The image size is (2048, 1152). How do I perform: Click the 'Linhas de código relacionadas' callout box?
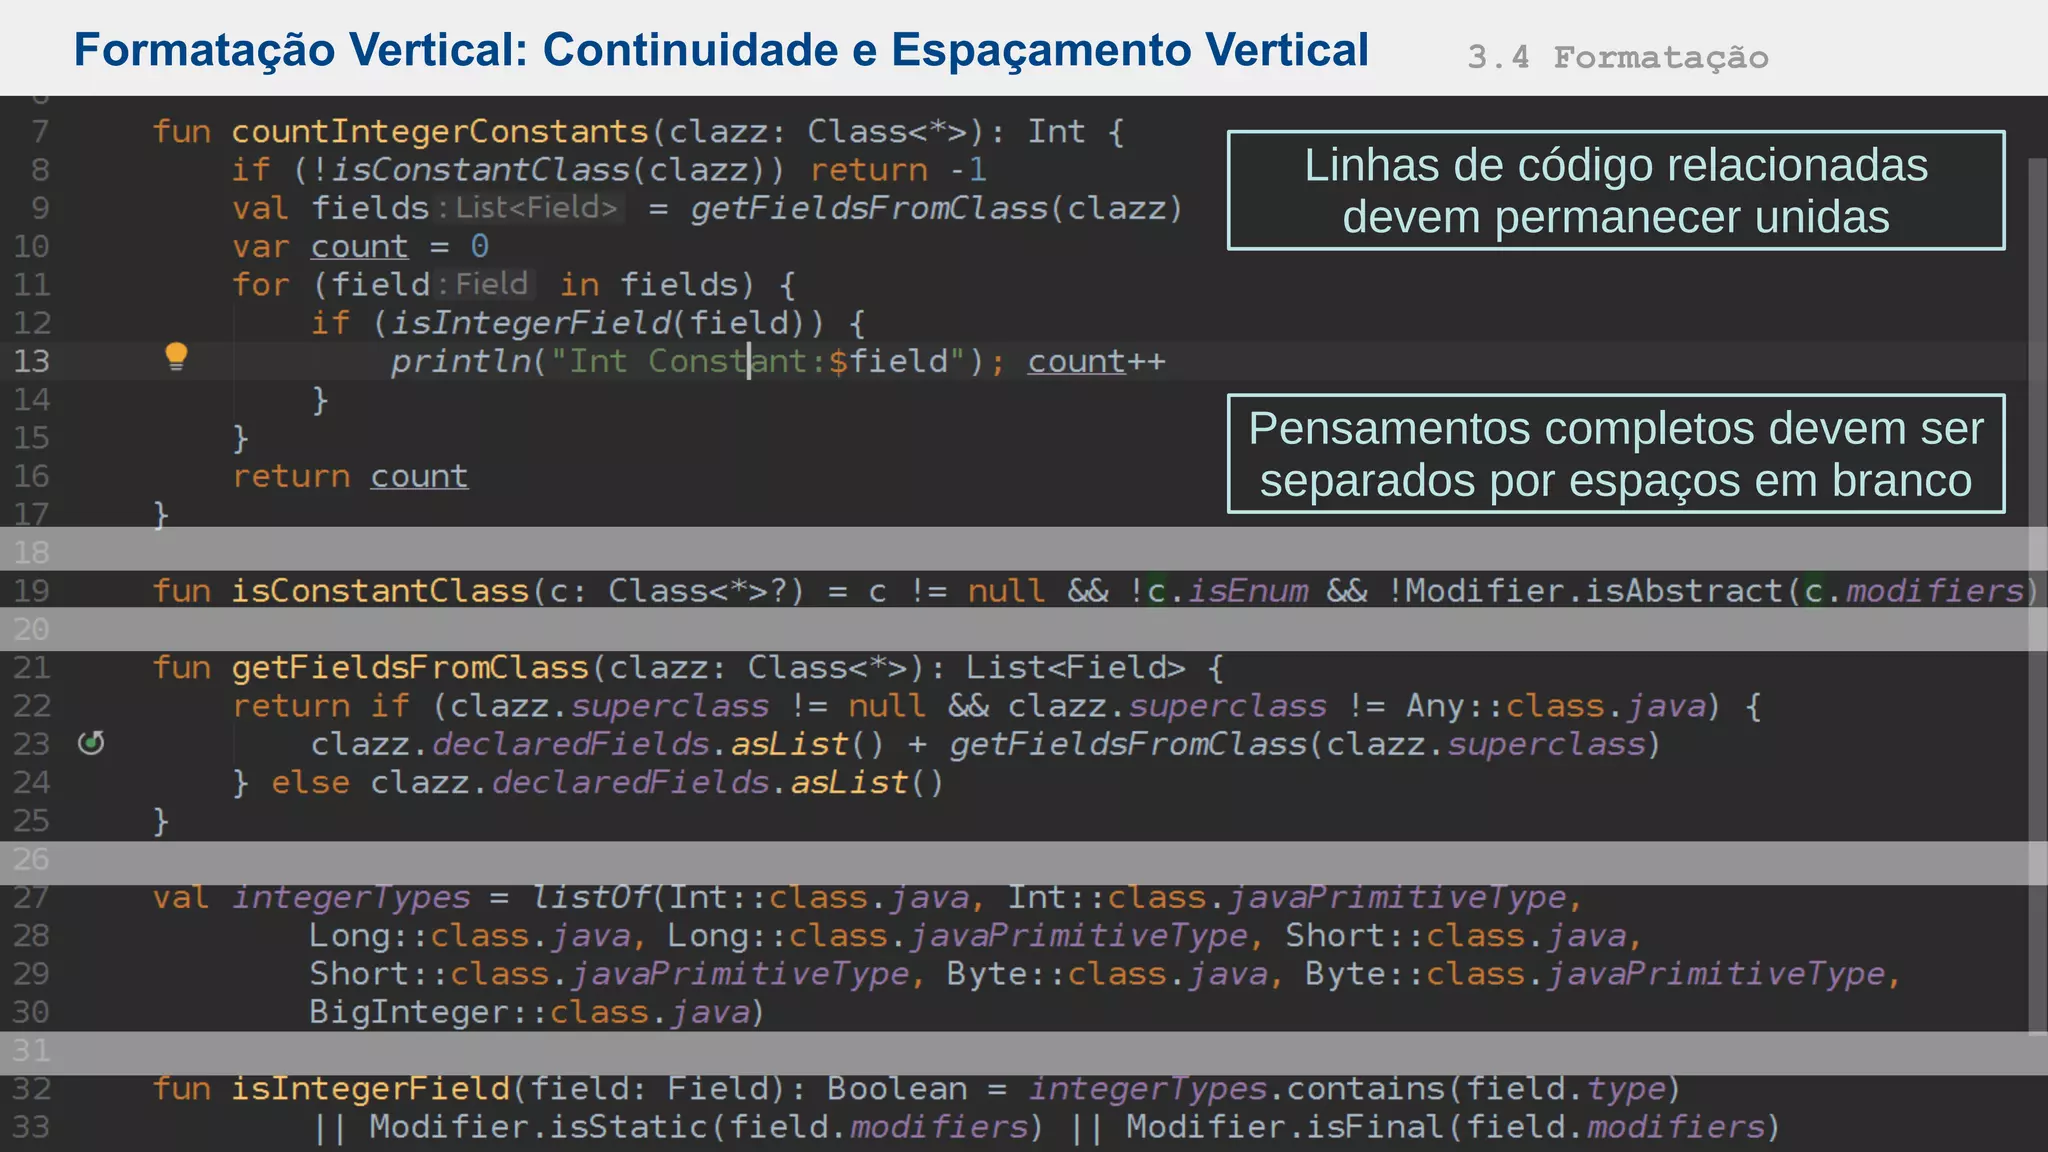1616,190
